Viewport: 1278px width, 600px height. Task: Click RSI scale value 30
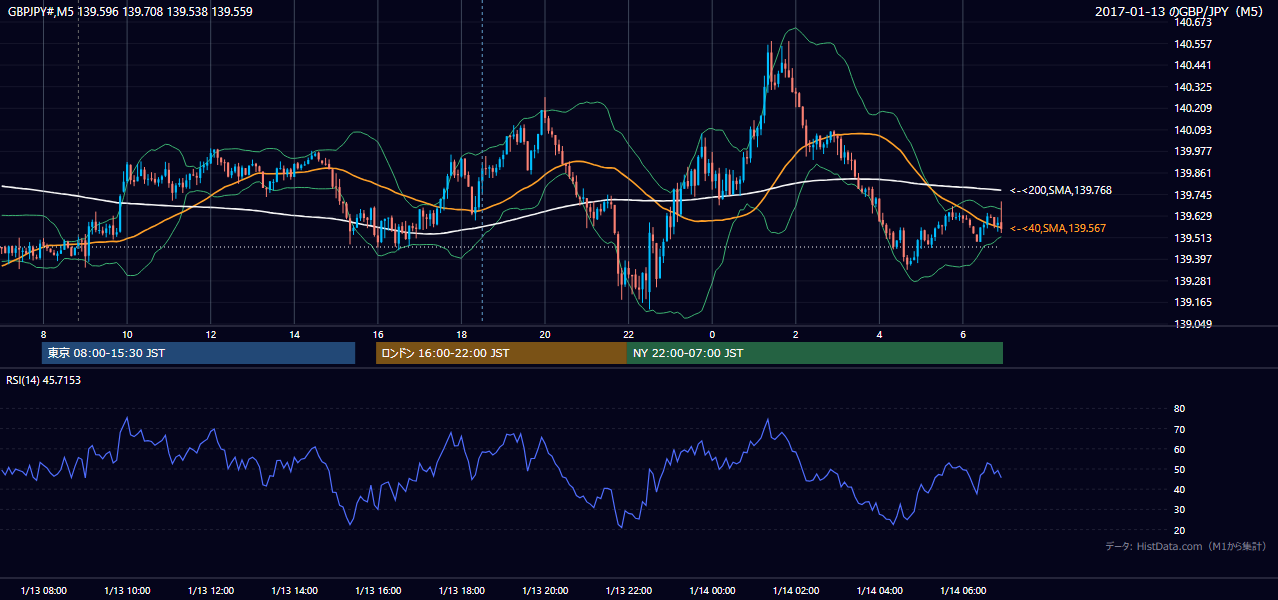click(1180, 509)
